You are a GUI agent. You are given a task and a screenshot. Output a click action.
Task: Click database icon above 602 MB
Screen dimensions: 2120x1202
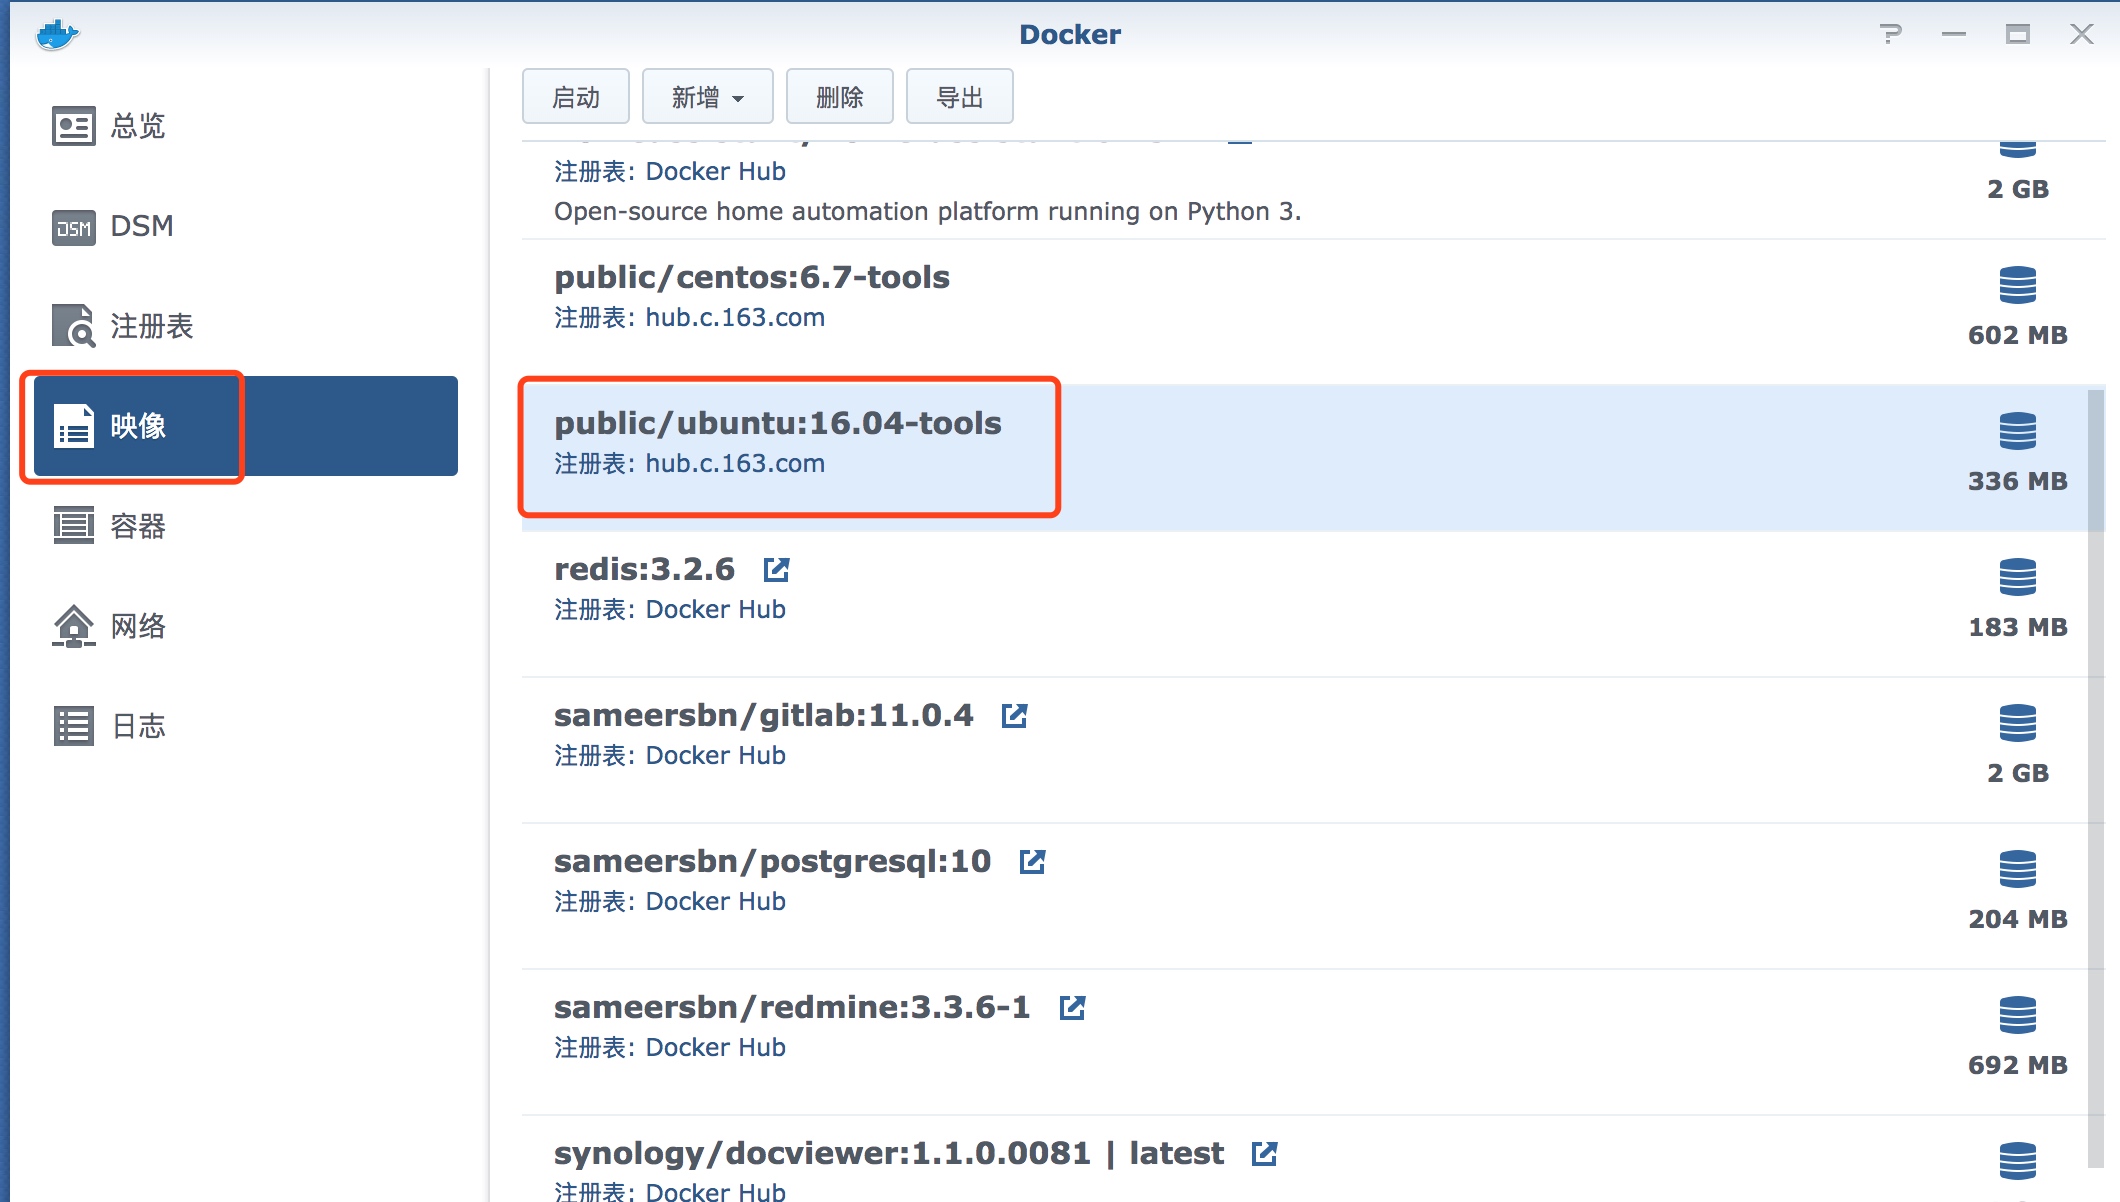[2018, 285]
